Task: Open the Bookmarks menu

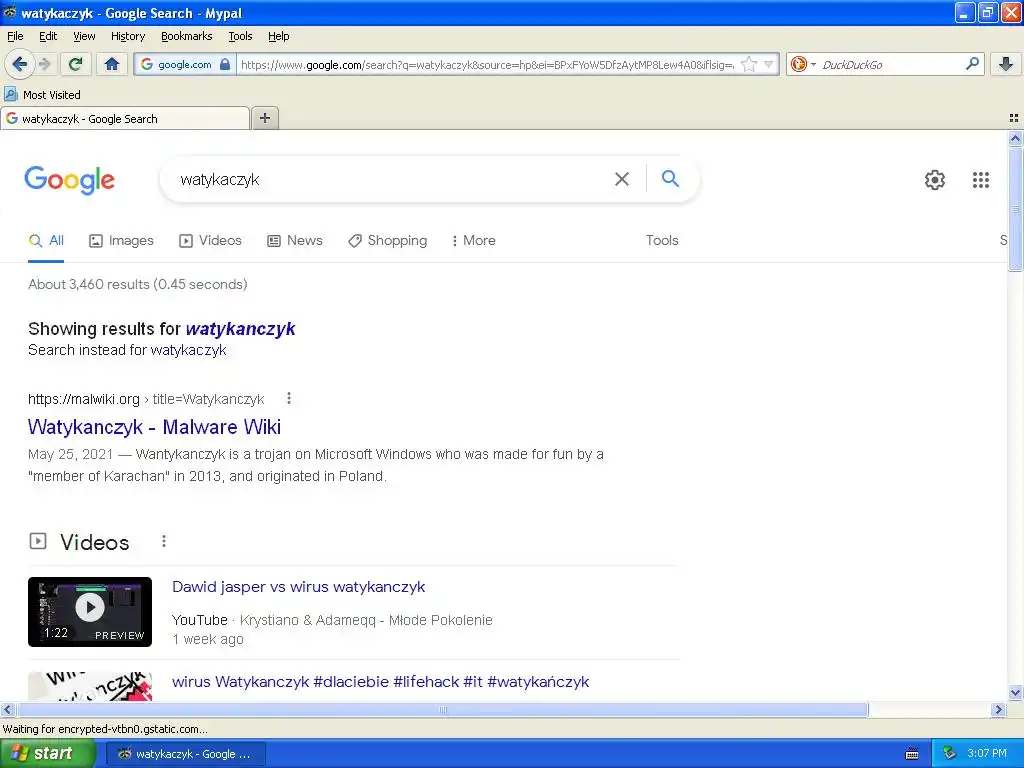Action: pos(187,36)
